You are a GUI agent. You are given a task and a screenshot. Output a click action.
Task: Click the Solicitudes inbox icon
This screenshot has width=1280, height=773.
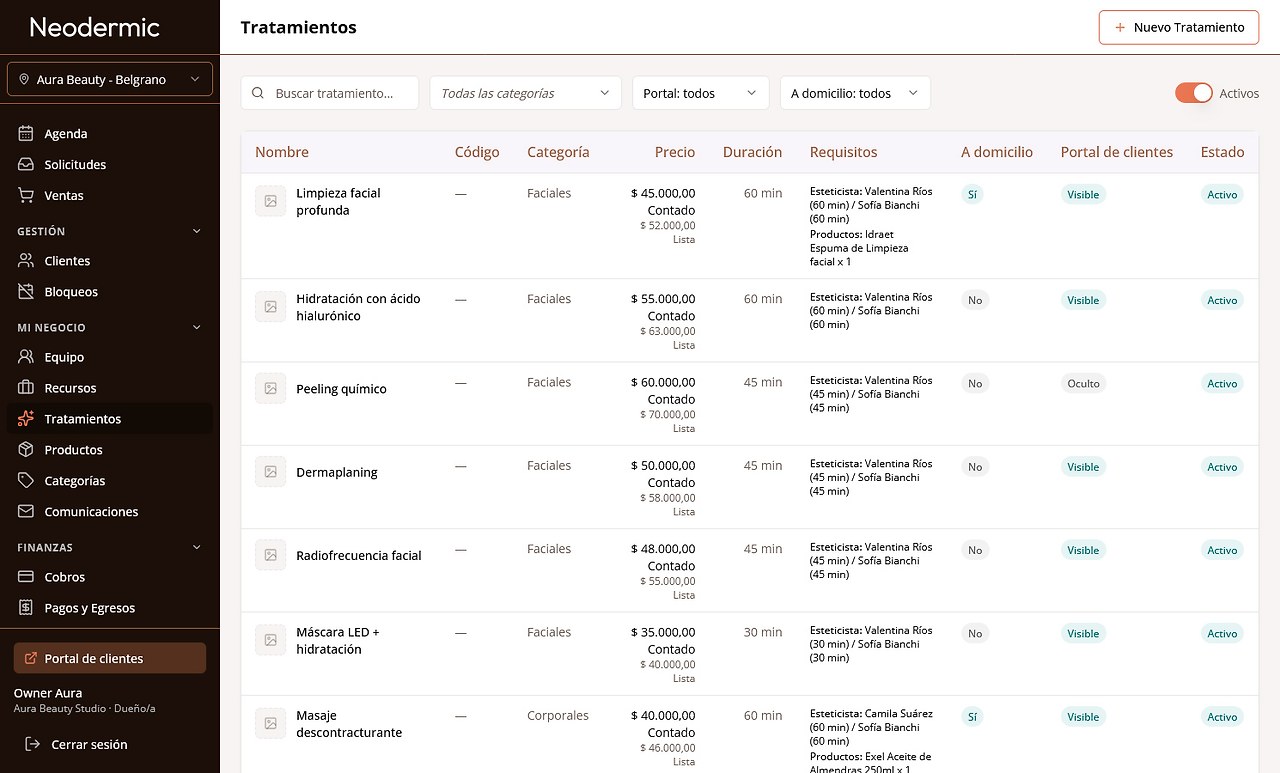[x=26, y=165]
